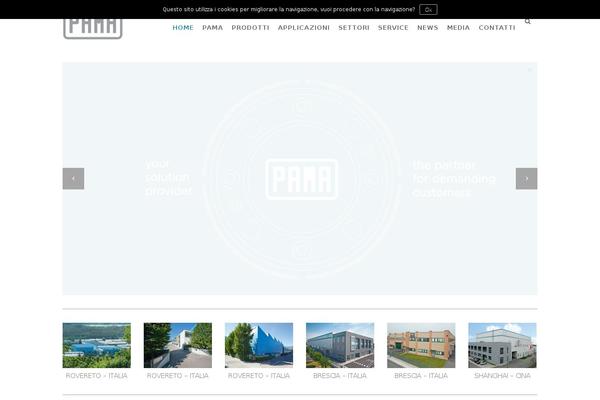Click 'the partner for demanding customers' text

tap(454, 179)
